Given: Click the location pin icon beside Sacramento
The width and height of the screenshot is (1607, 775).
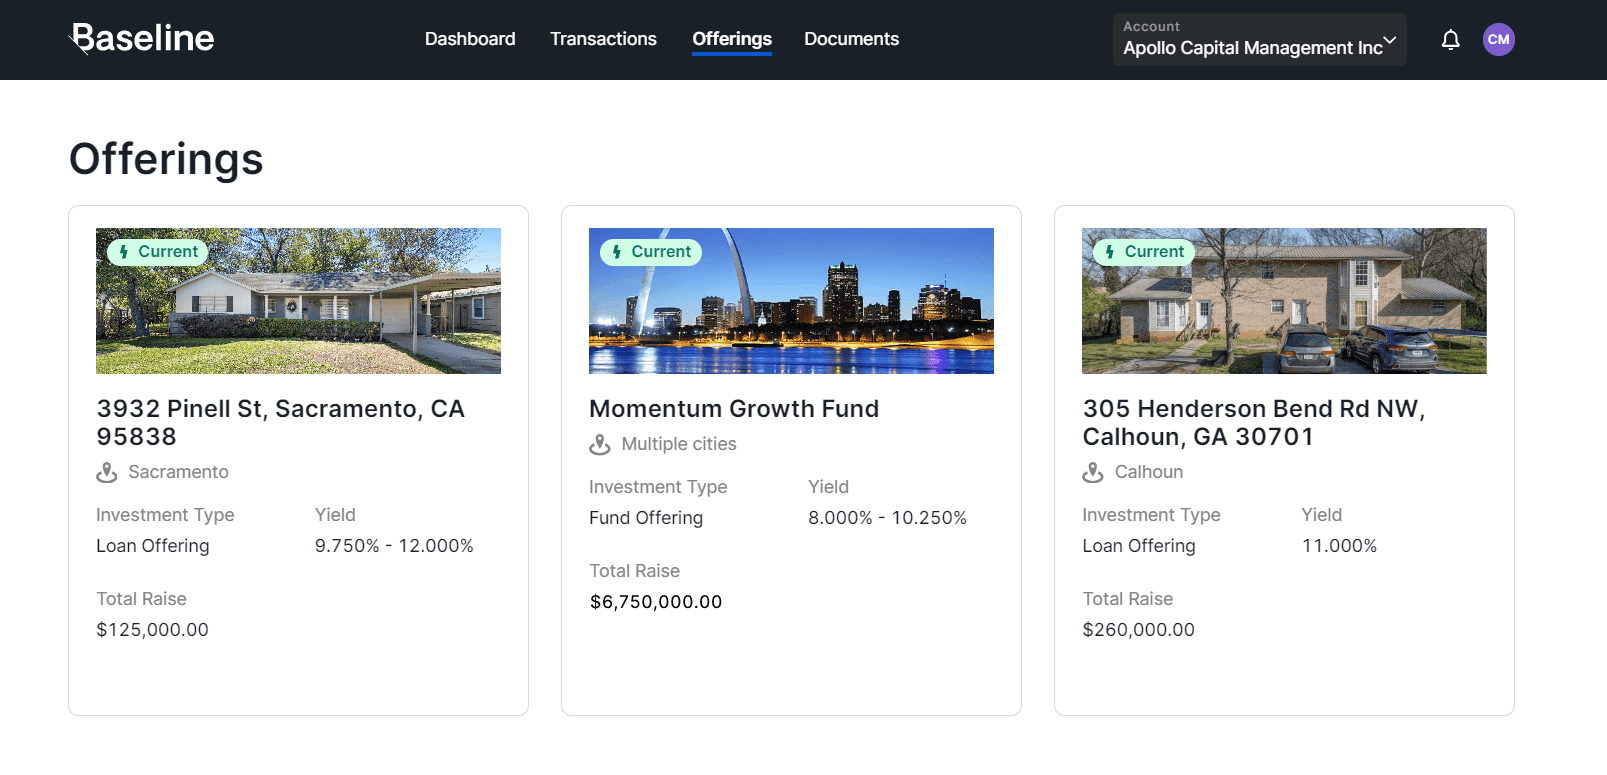Looking at the screenshot, I should point(107,472).
